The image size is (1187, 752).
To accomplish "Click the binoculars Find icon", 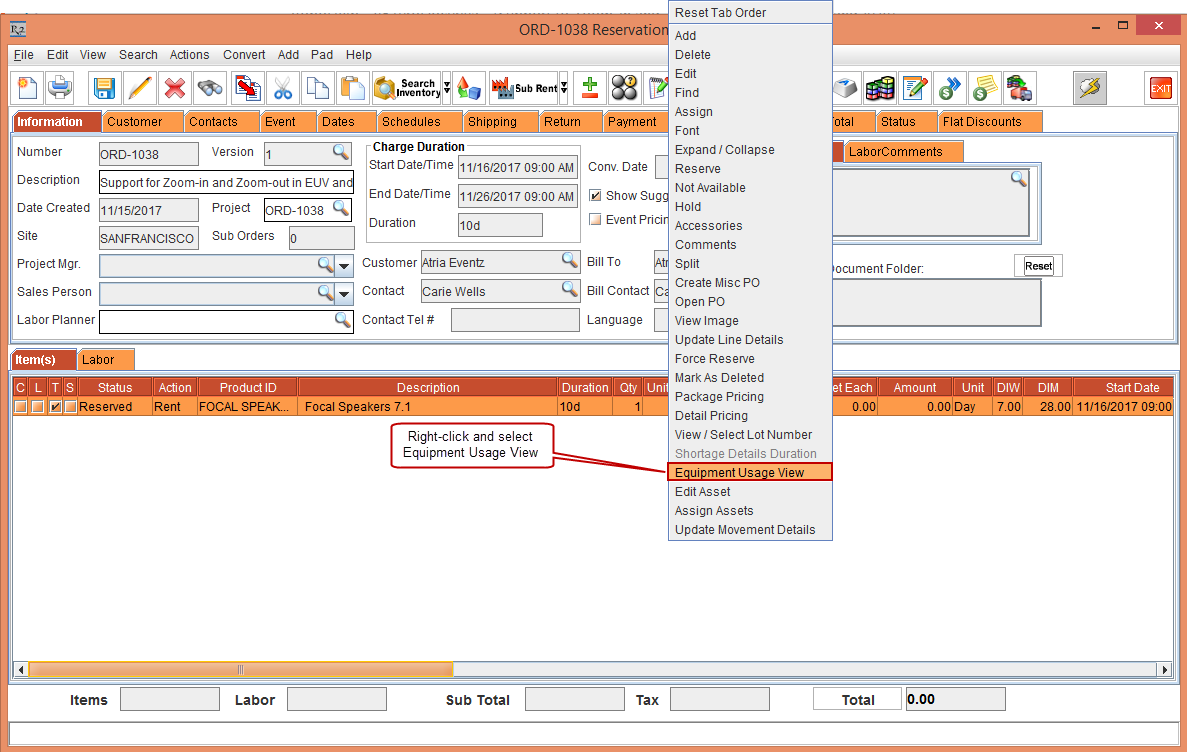I will pyautogui.click(x=210, y=88).
